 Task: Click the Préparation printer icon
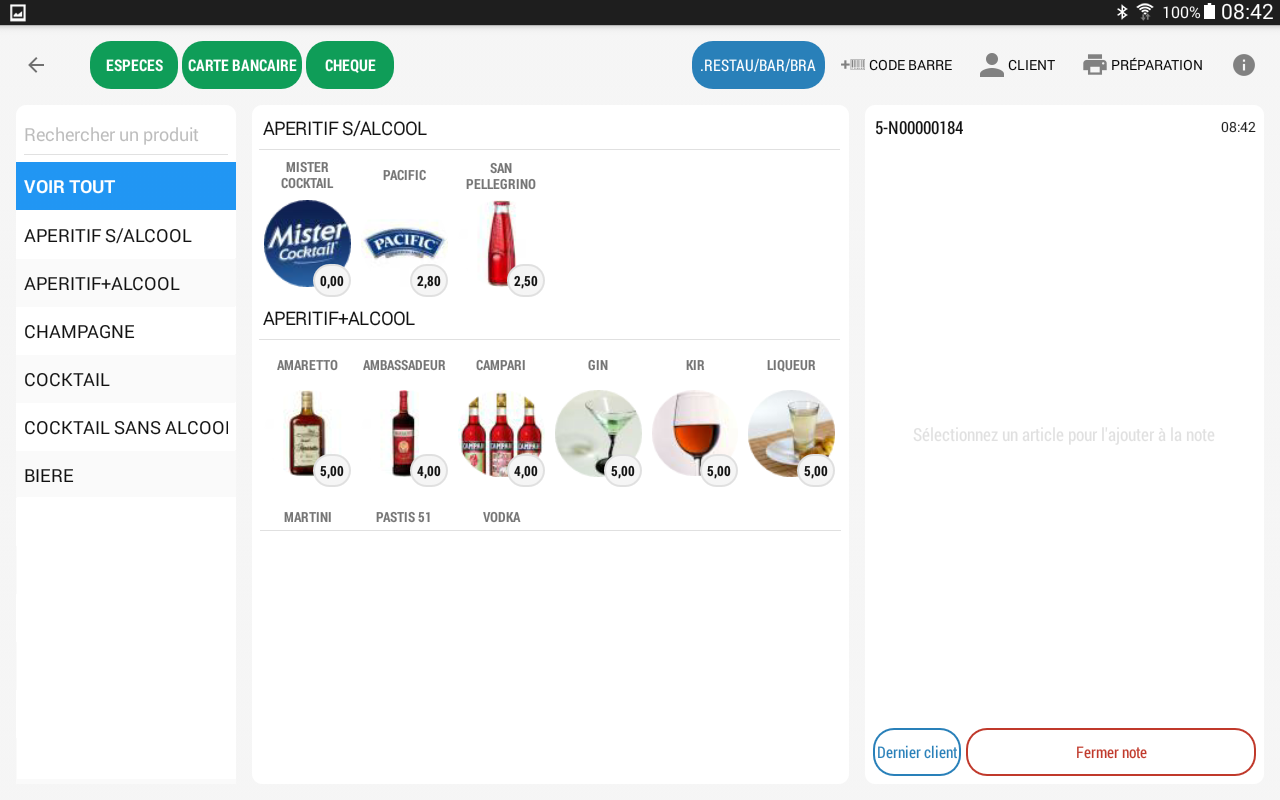1095,65
